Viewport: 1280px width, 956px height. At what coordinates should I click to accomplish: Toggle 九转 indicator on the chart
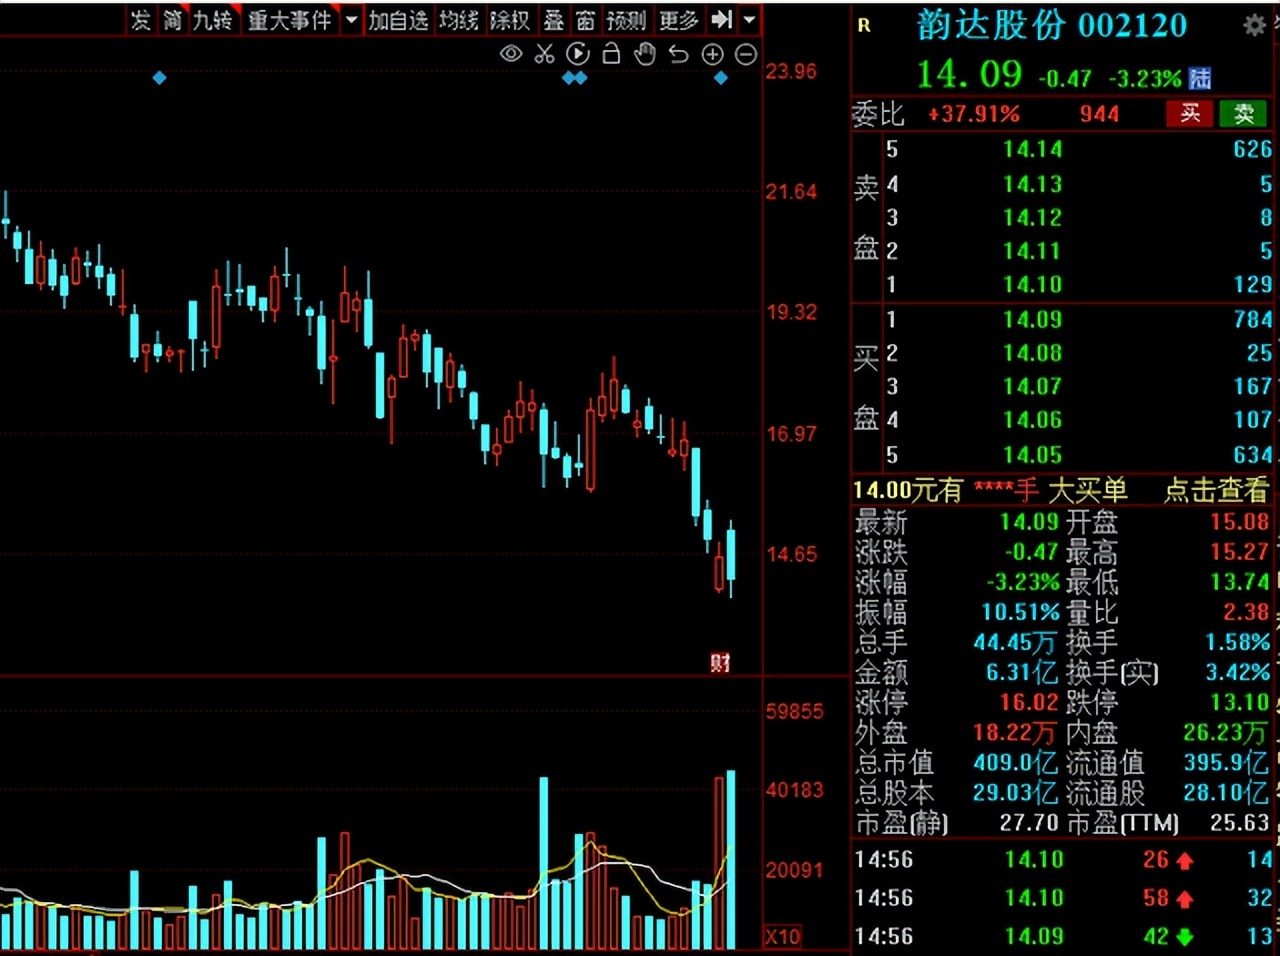click(215, 19)
